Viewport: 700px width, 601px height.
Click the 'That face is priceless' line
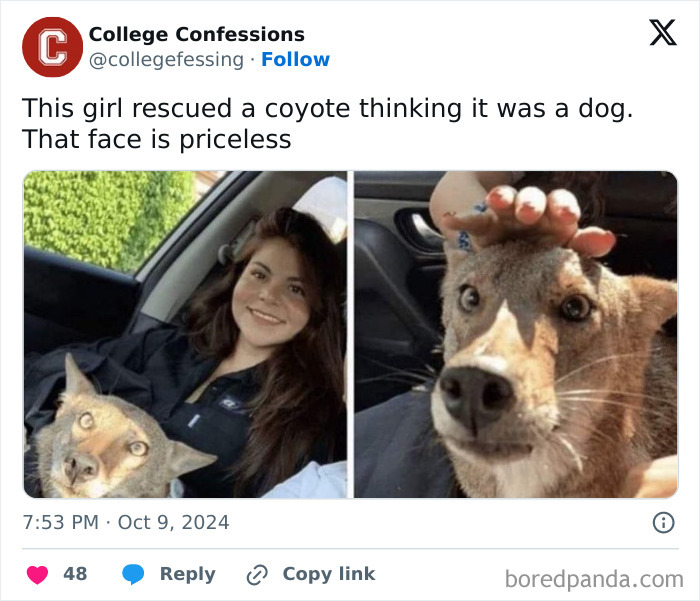157,139
